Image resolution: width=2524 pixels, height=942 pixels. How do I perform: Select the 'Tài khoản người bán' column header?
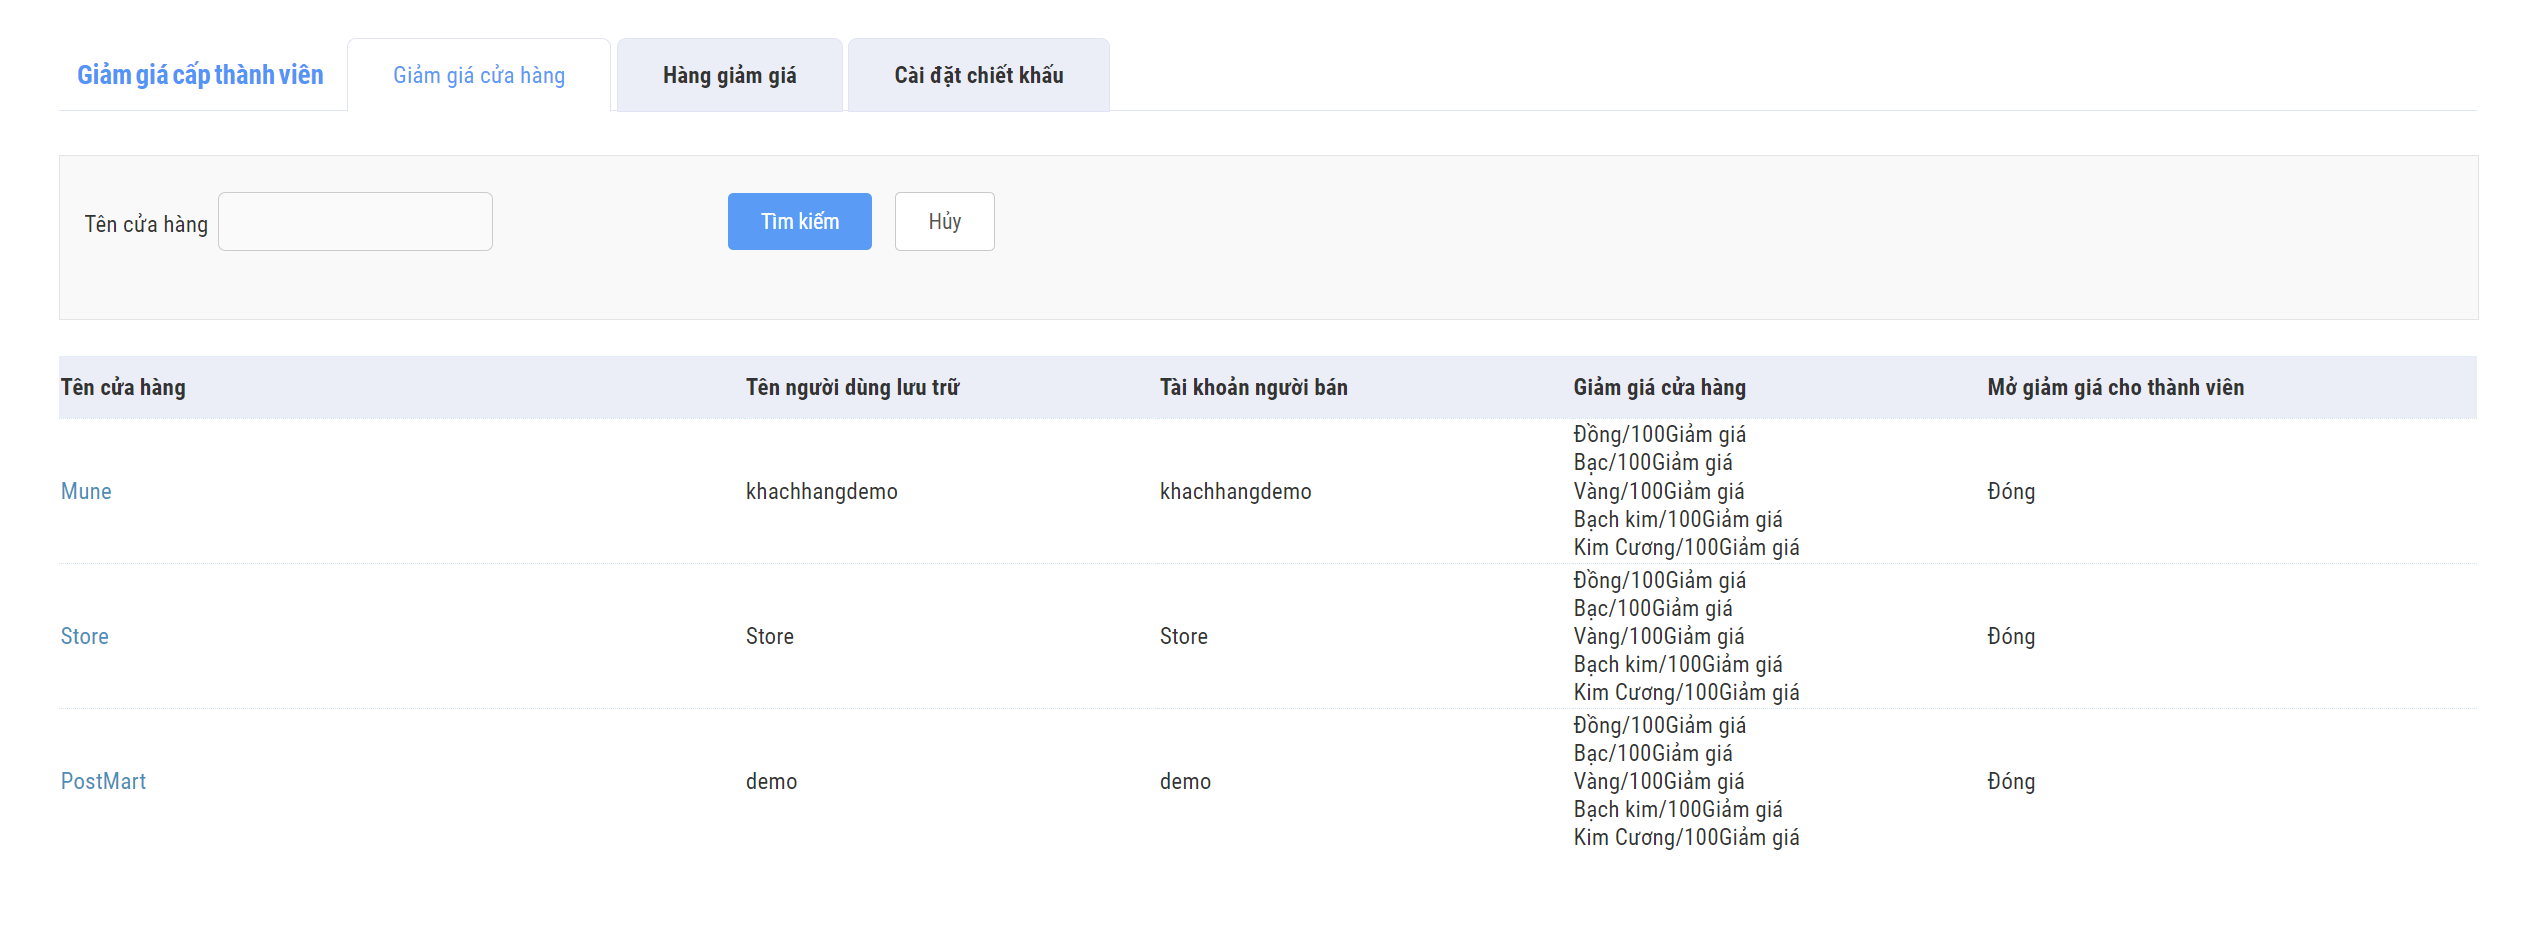1253,388
